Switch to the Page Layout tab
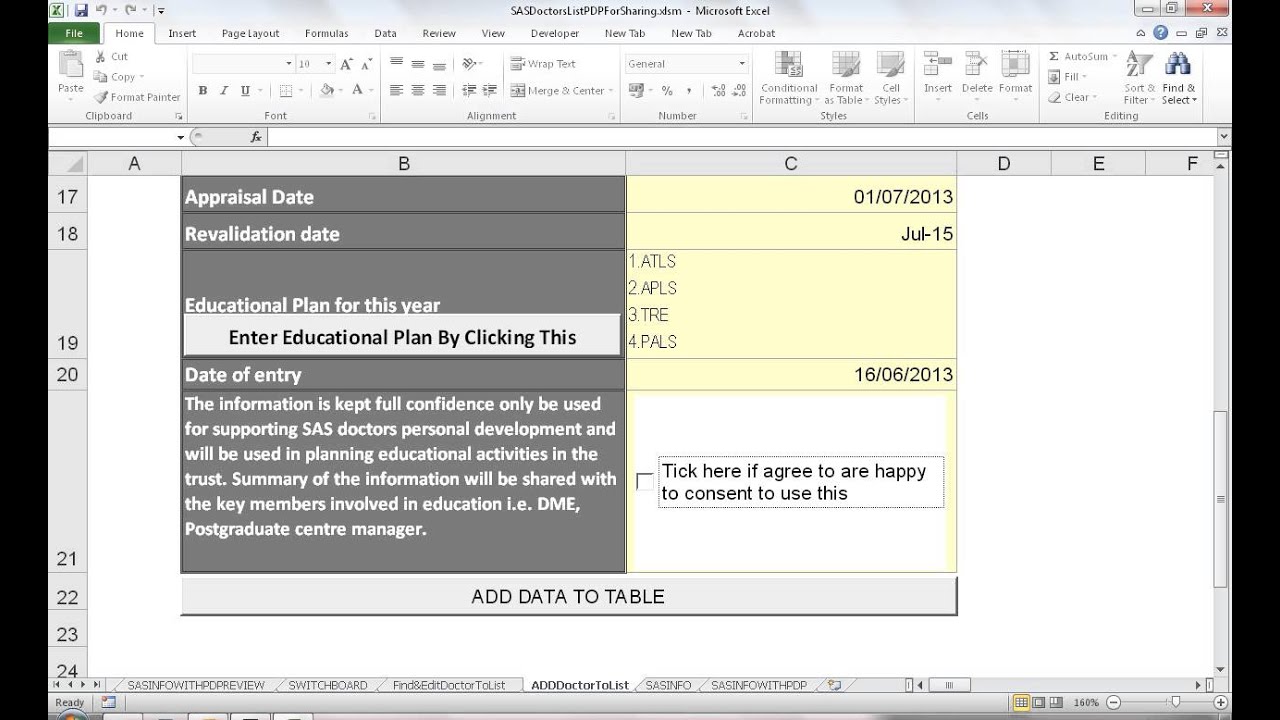The width and height of the screenshot is (1280, 720). (x=250, y=33)
